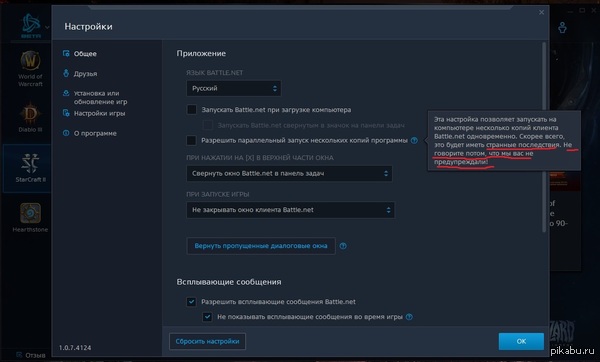Image resolution: width=600 pixels, height=362 pixels.
Task: Click the Общее settings icon
Action: coord(66,53)
